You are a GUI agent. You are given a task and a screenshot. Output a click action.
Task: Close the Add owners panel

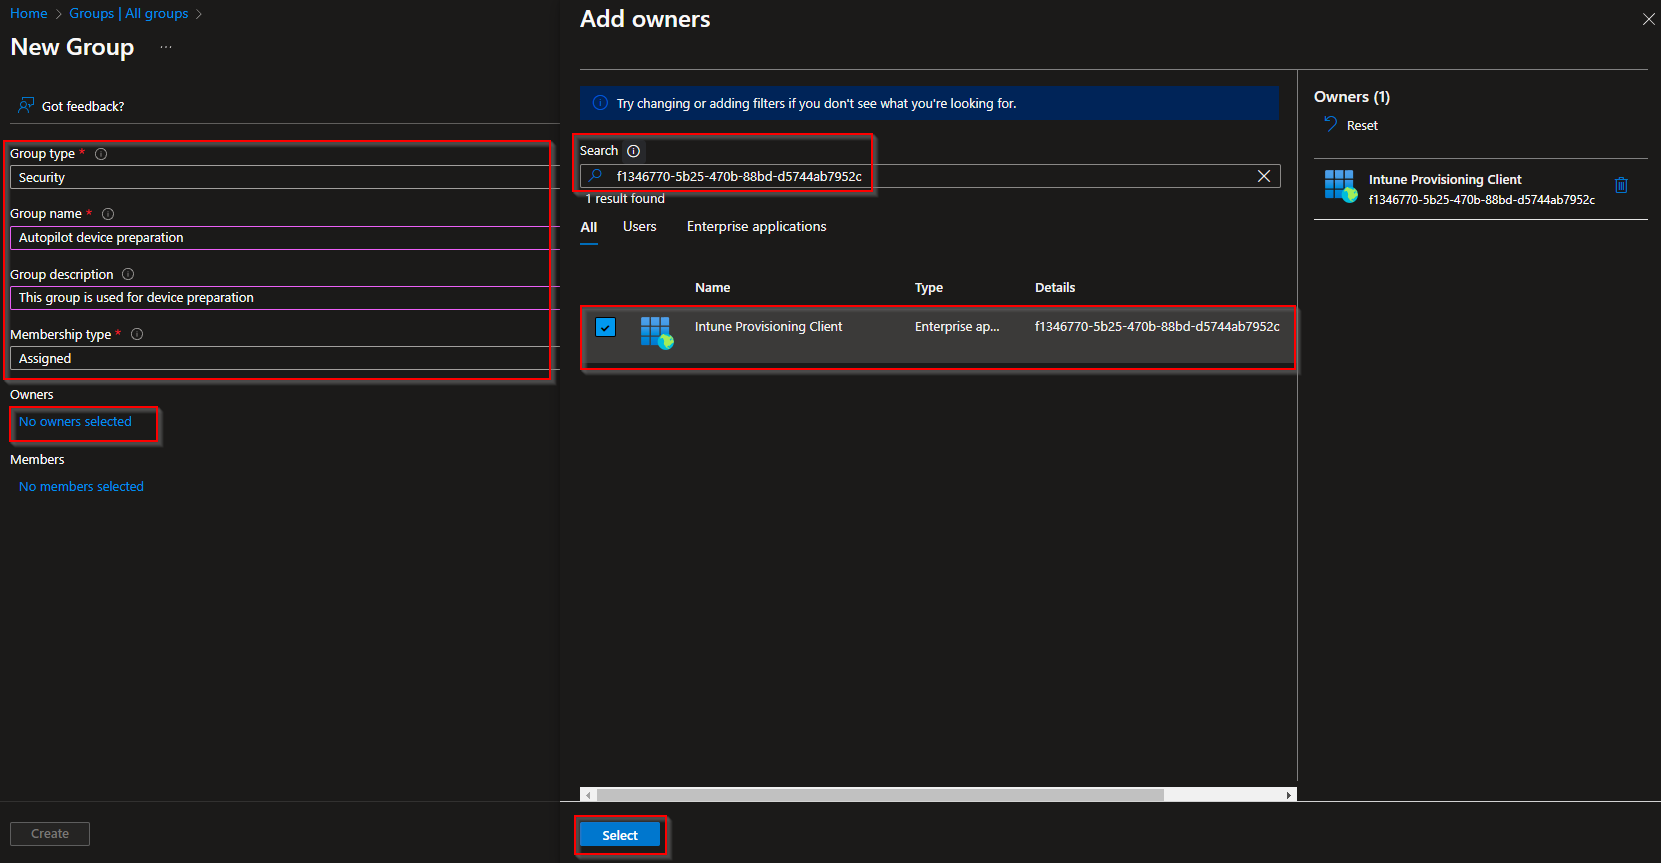tap(1648, 19)
